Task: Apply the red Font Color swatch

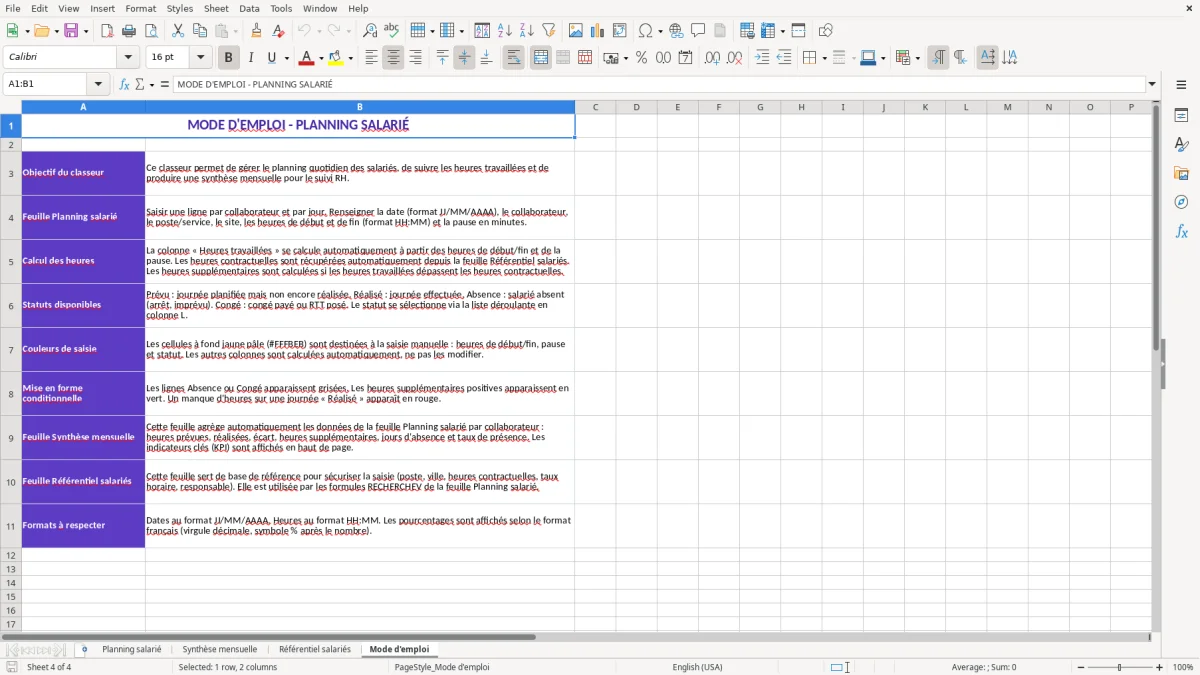Action: [307, 58]
